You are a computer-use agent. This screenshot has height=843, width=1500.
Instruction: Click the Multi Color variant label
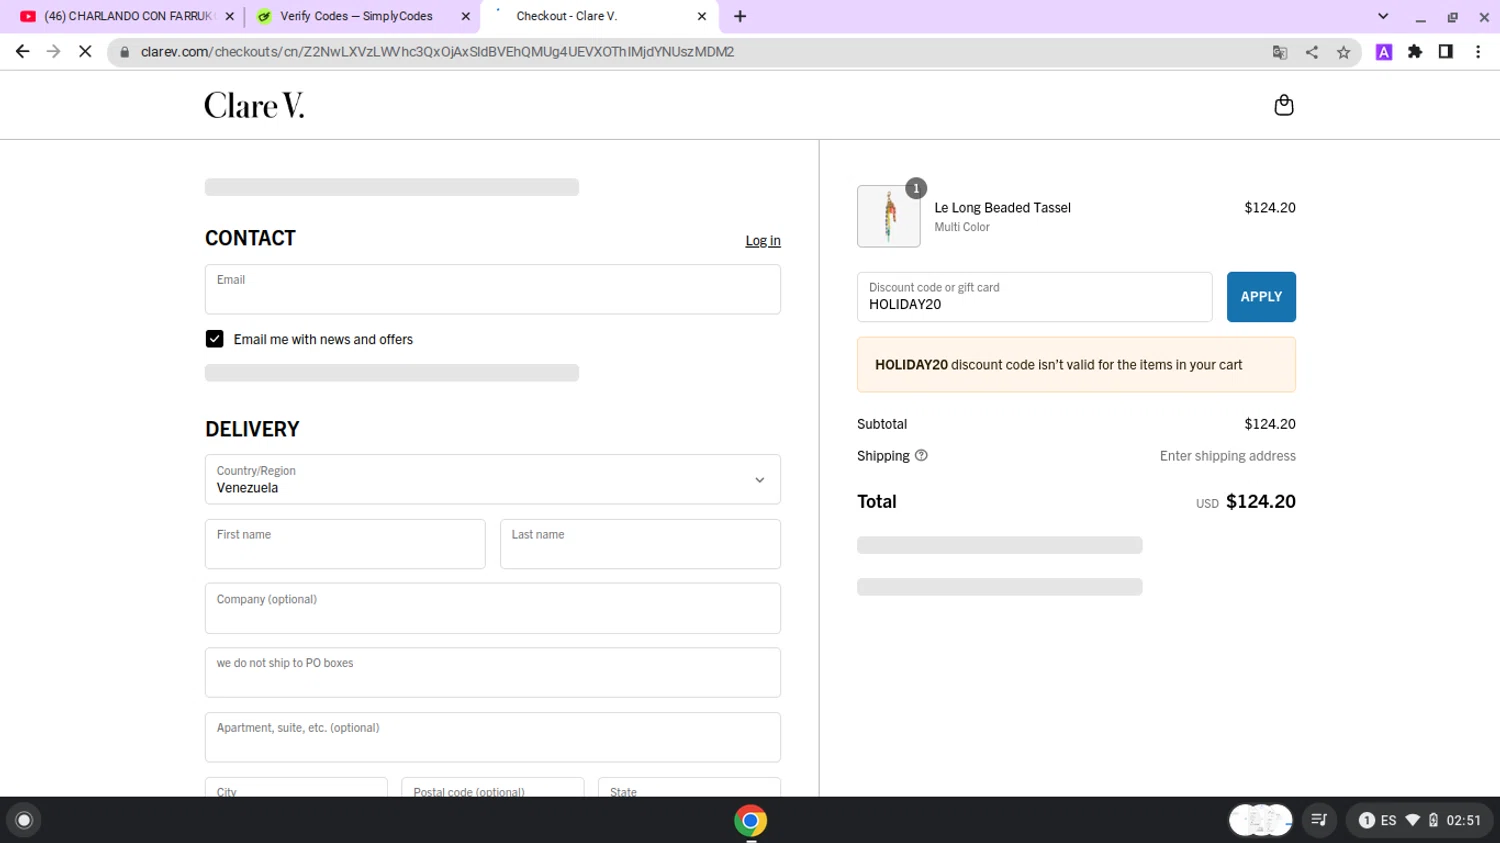coord(962,227)
